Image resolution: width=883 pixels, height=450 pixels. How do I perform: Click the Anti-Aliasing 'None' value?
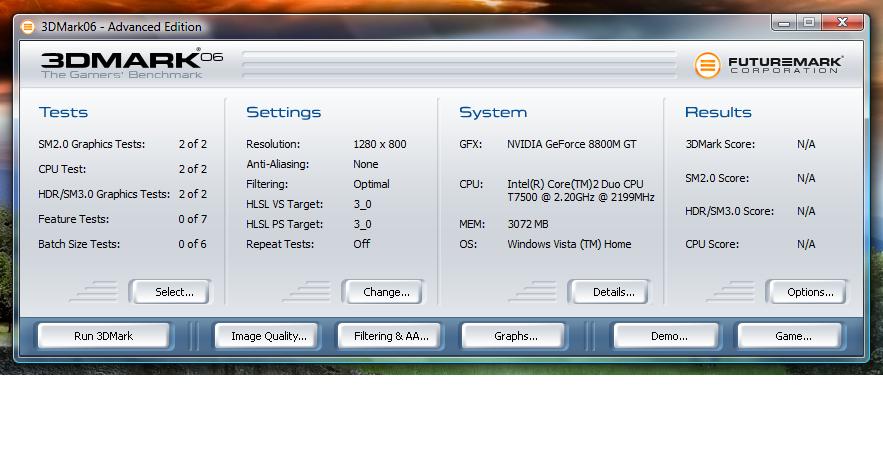365,164
